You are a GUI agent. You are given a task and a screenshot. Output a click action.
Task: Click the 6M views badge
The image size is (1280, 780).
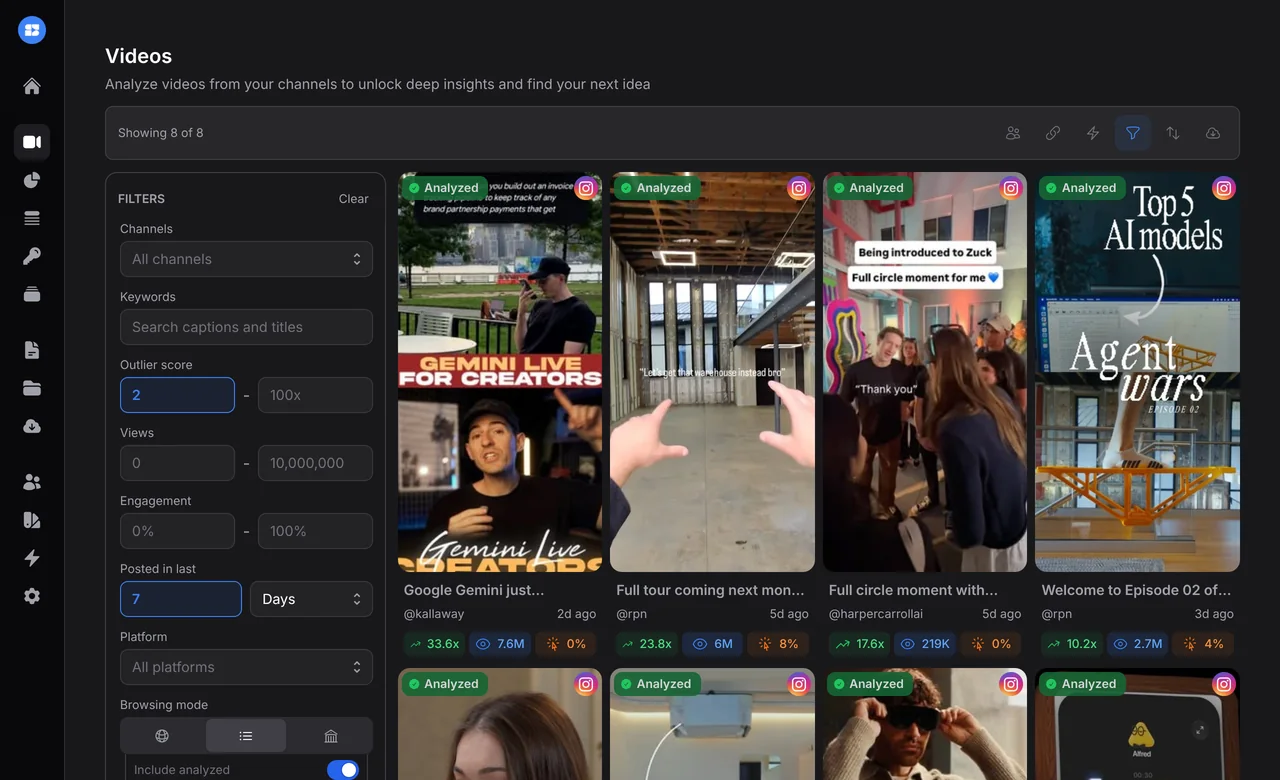[x=714, y=644]
